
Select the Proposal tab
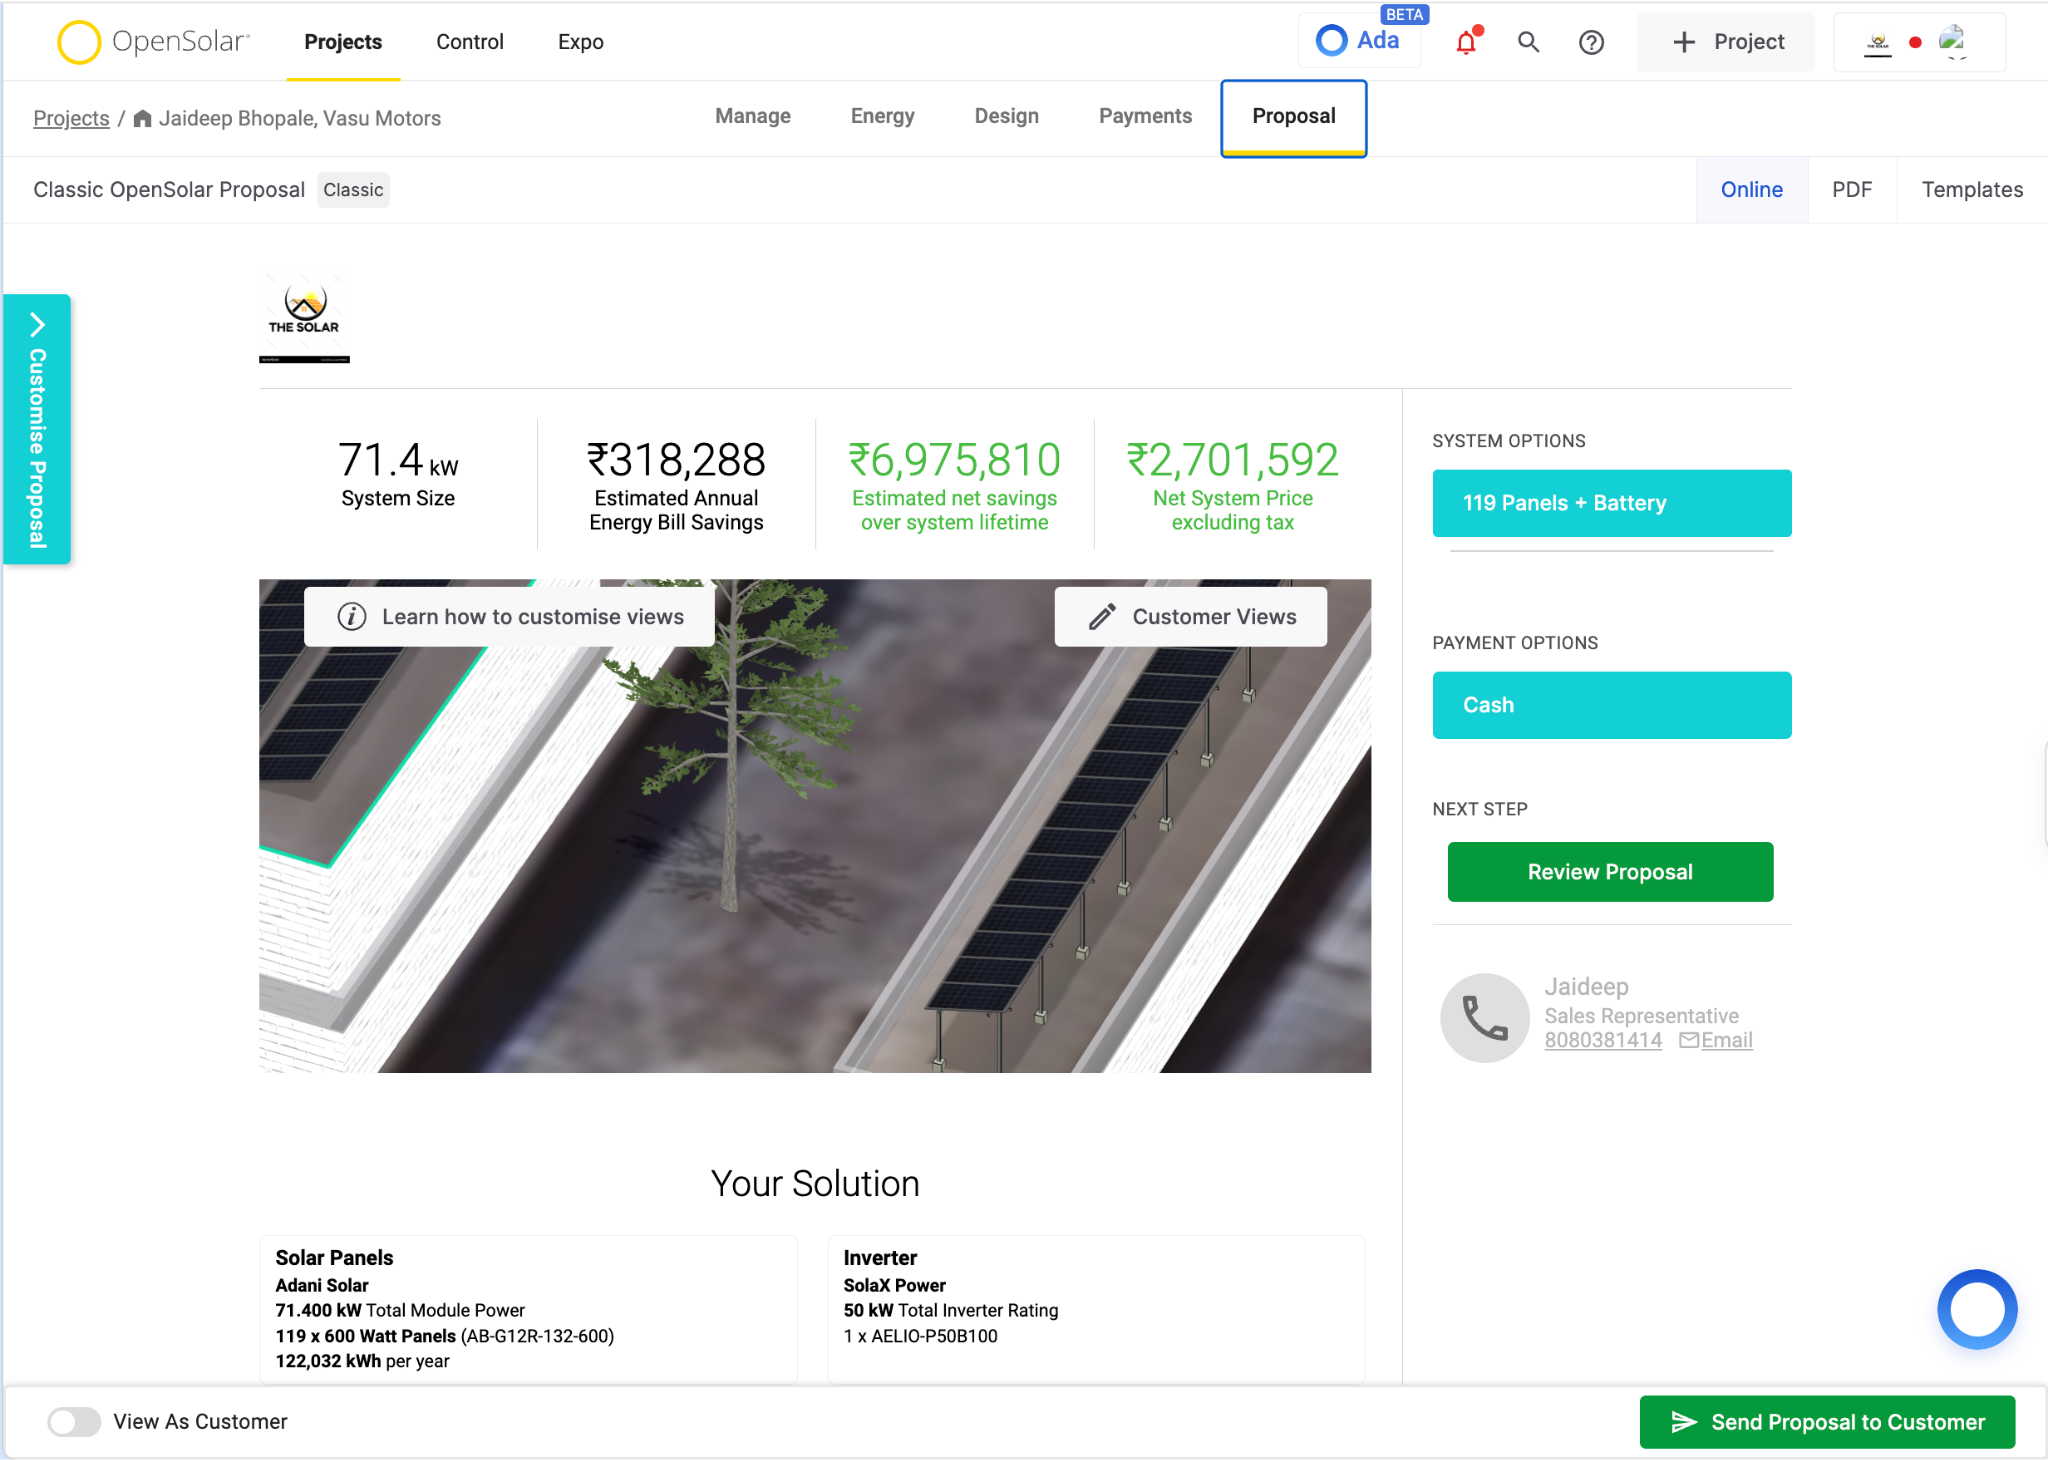pyautogui.click(x=1294, y=117)
